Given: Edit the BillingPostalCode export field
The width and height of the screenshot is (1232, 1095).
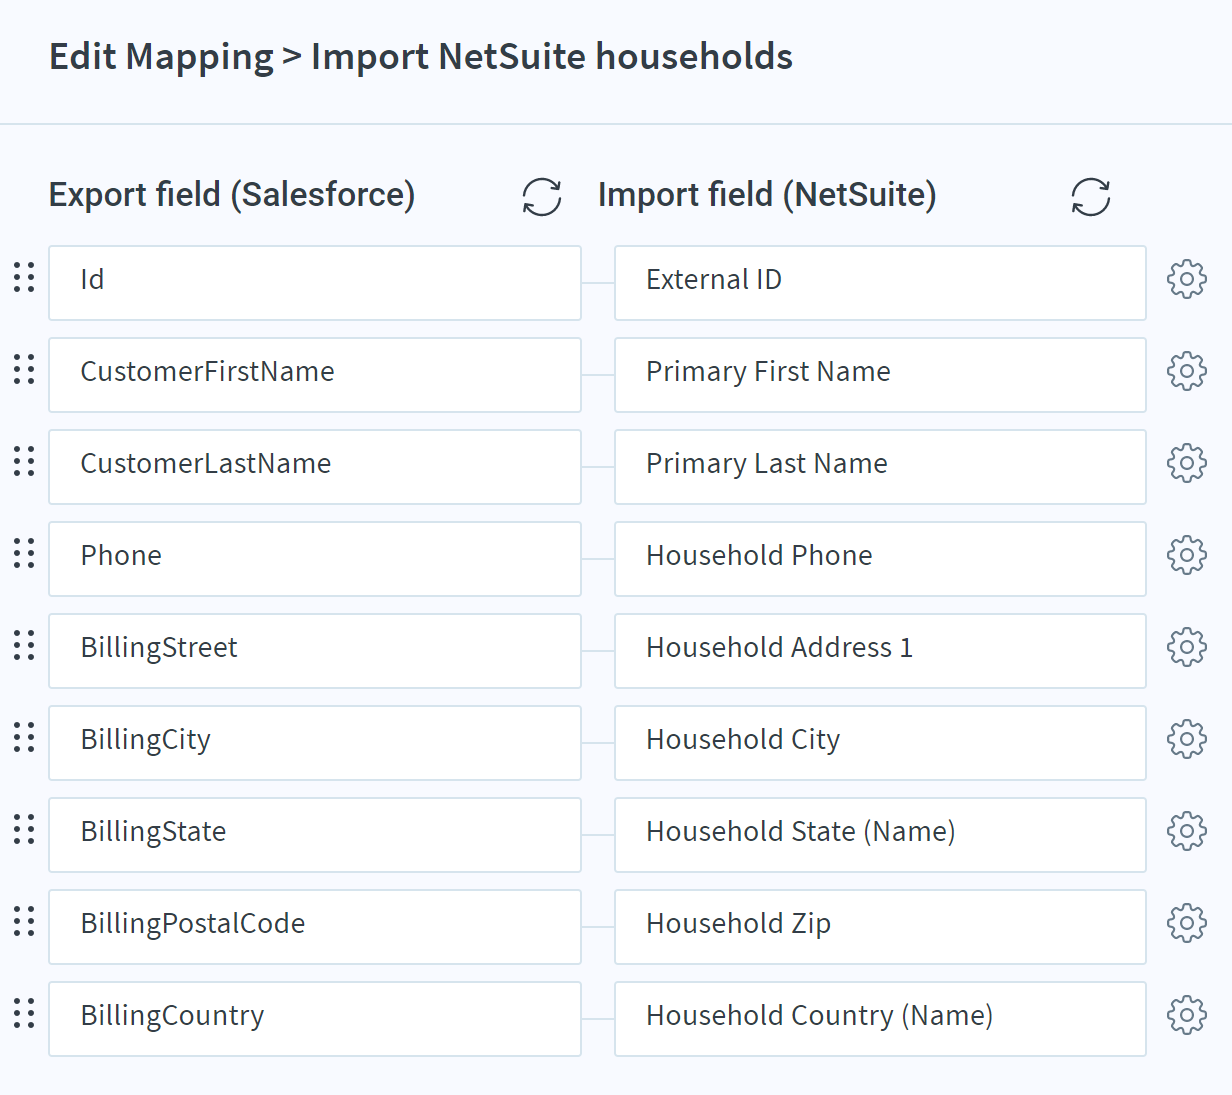Looking at the screenshot, I should (x=315, y=927).
